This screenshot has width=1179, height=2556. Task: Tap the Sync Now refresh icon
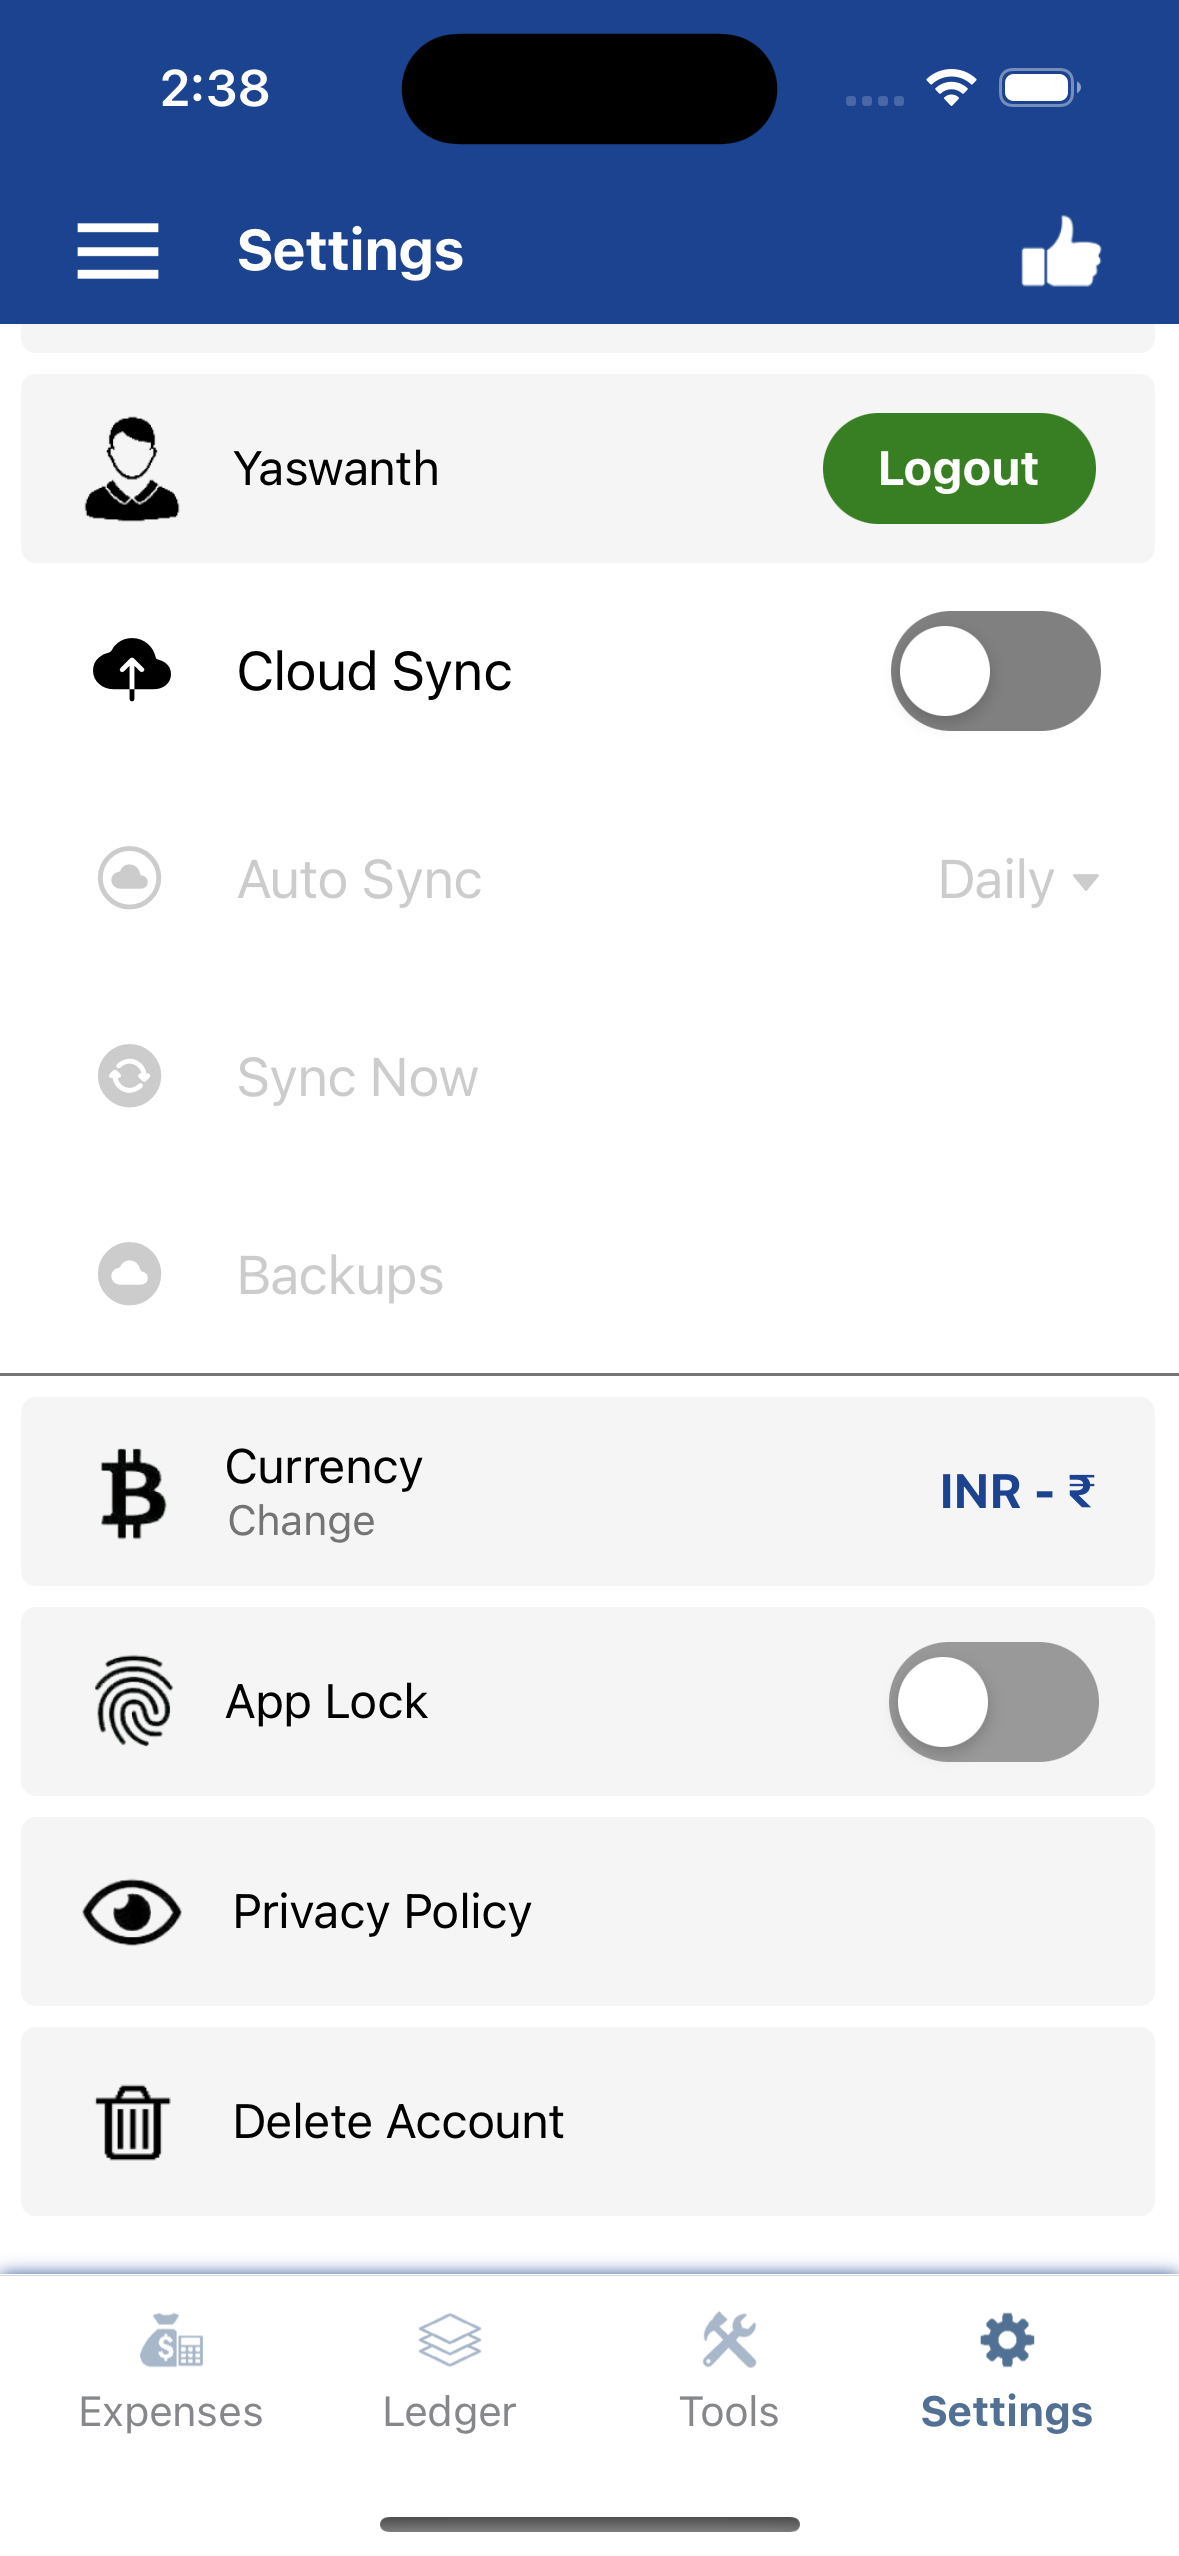point(130,1076)
